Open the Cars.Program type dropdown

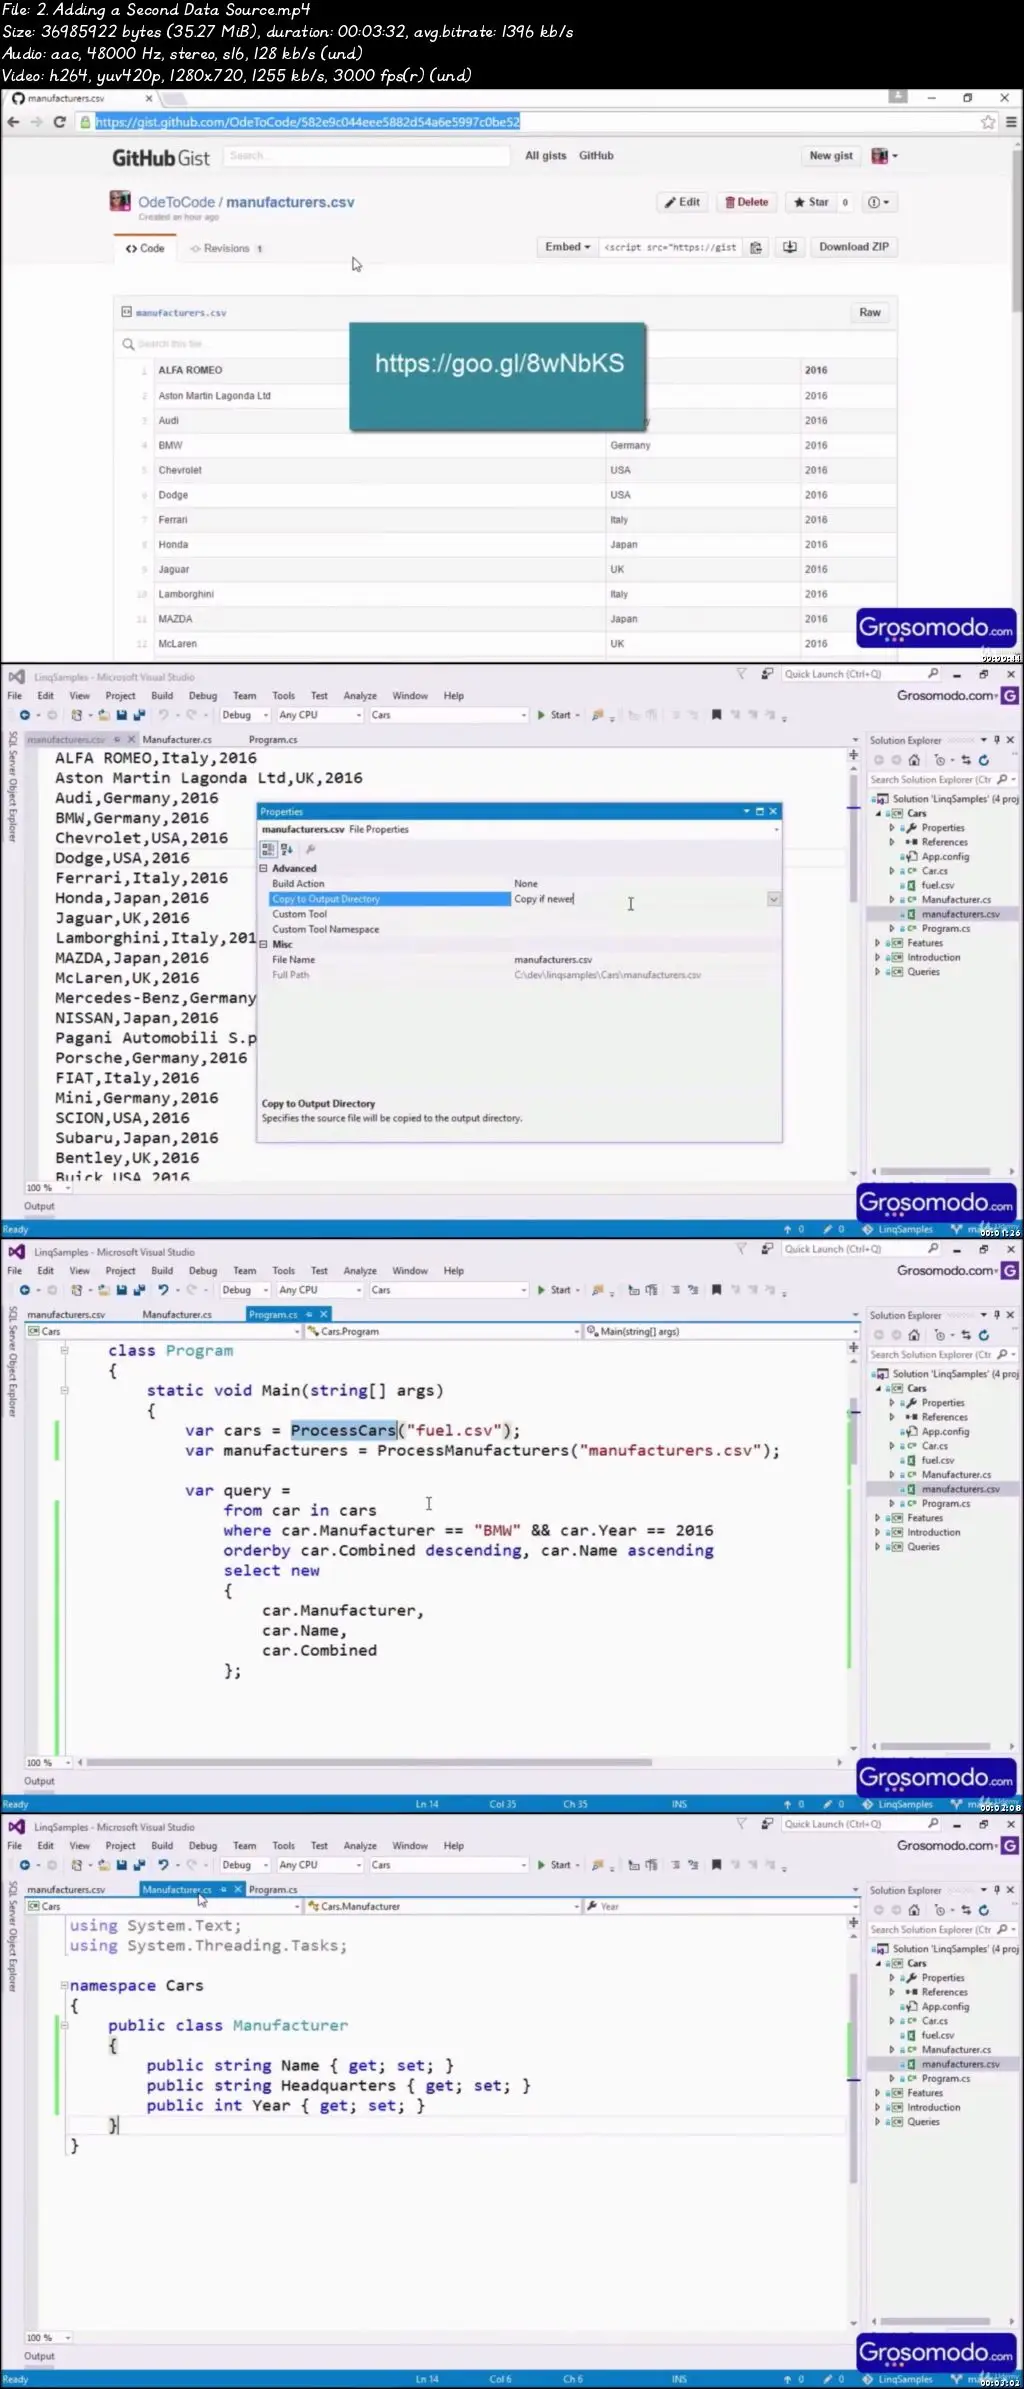(442, 1331)
